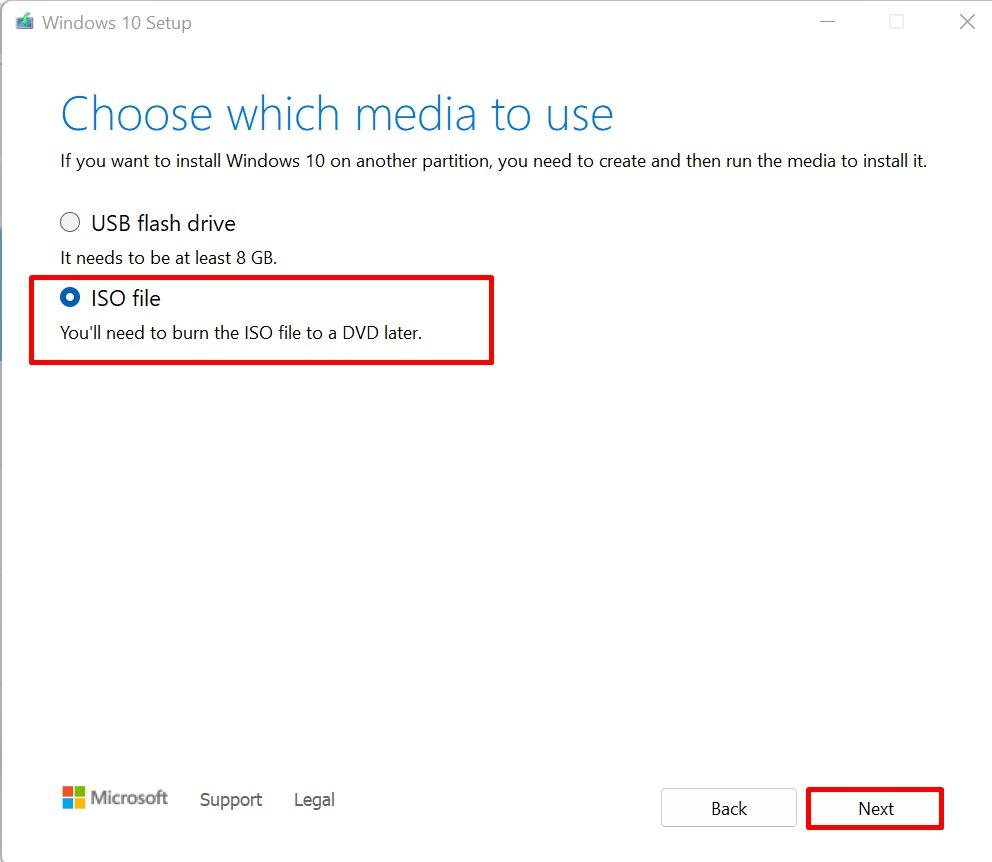The height and width of the screenshot is (862, 992).
Task: Click the 'Windows 10 Setup' window title text
Action: pos(116,23)
